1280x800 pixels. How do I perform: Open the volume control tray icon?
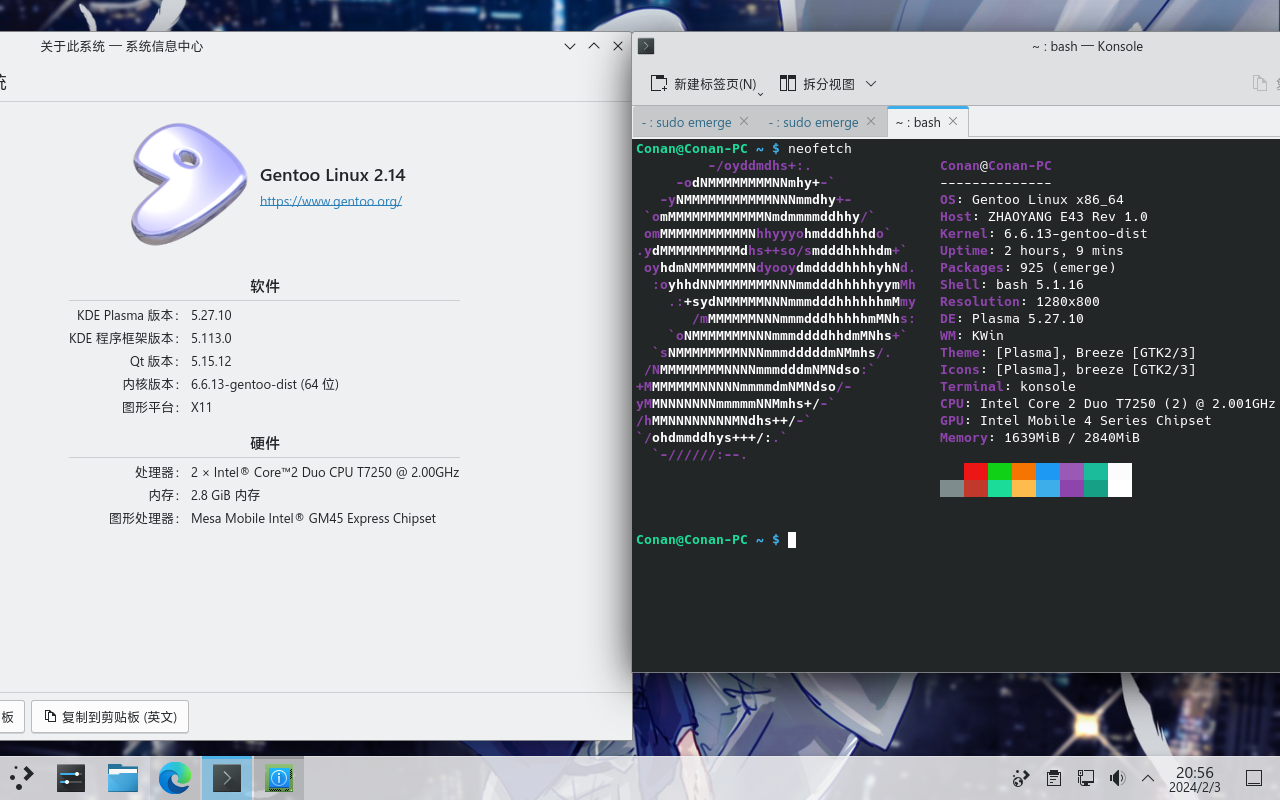1117,778
